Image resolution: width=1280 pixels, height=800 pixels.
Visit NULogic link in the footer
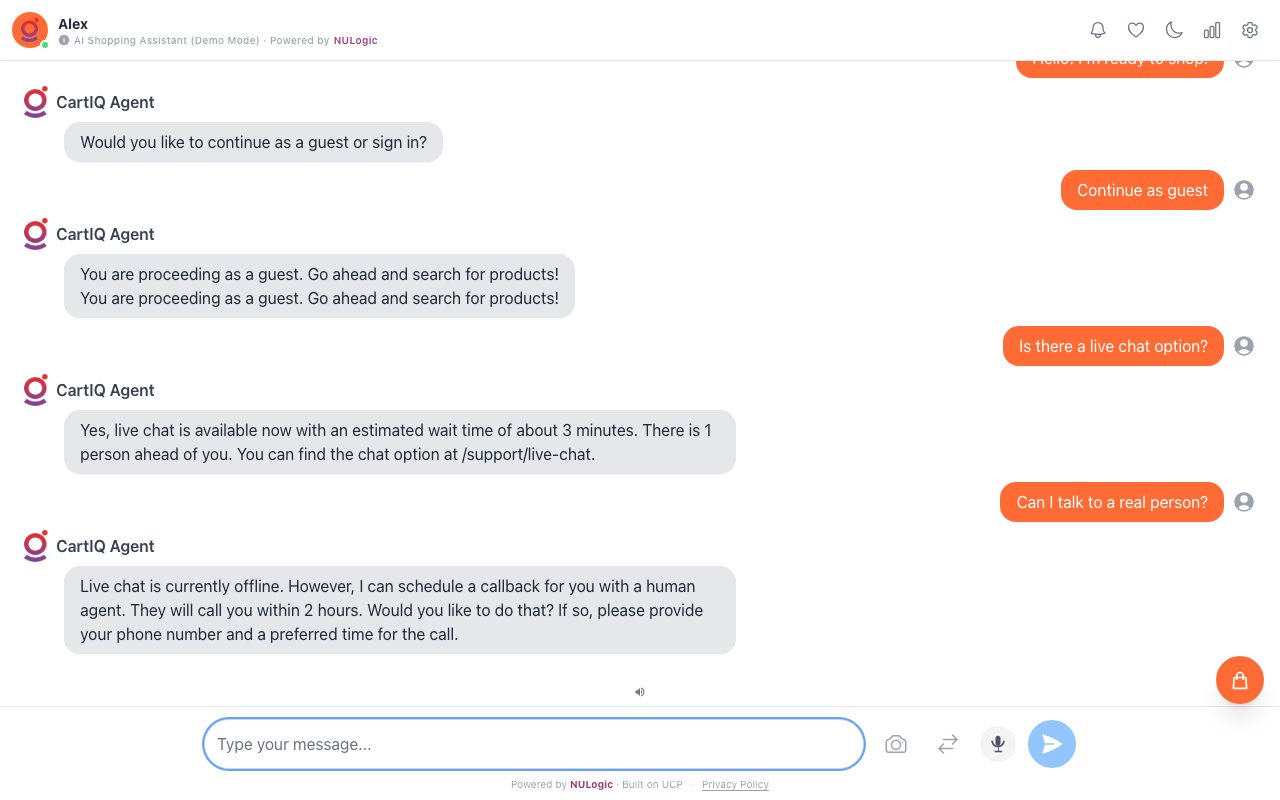[591, 784]
